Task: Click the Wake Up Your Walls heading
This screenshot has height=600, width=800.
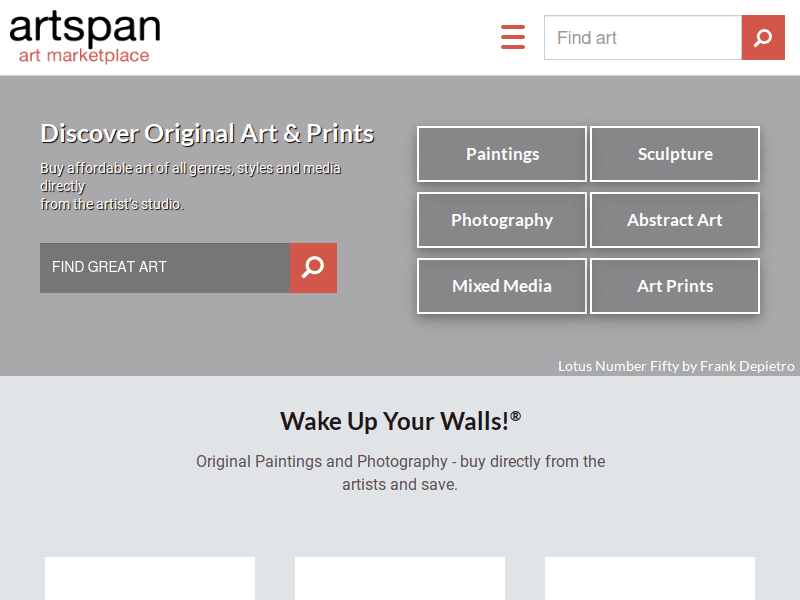Action: pos(400,421)
